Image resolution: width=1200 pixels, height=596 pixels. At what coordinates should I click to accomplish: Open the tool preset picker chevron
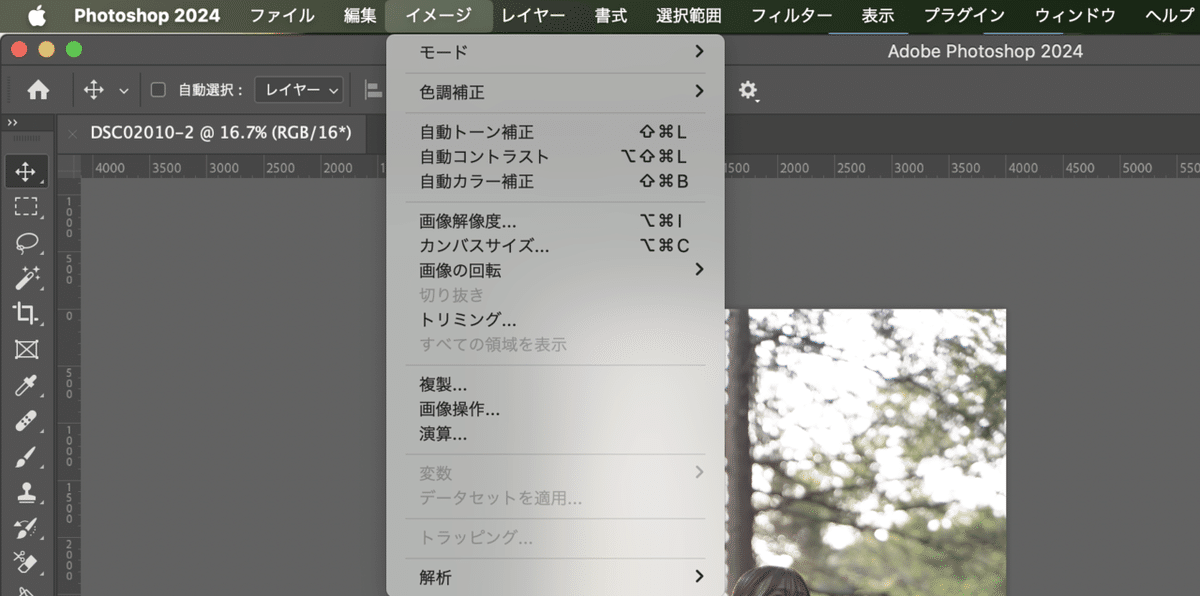point(124,90)
